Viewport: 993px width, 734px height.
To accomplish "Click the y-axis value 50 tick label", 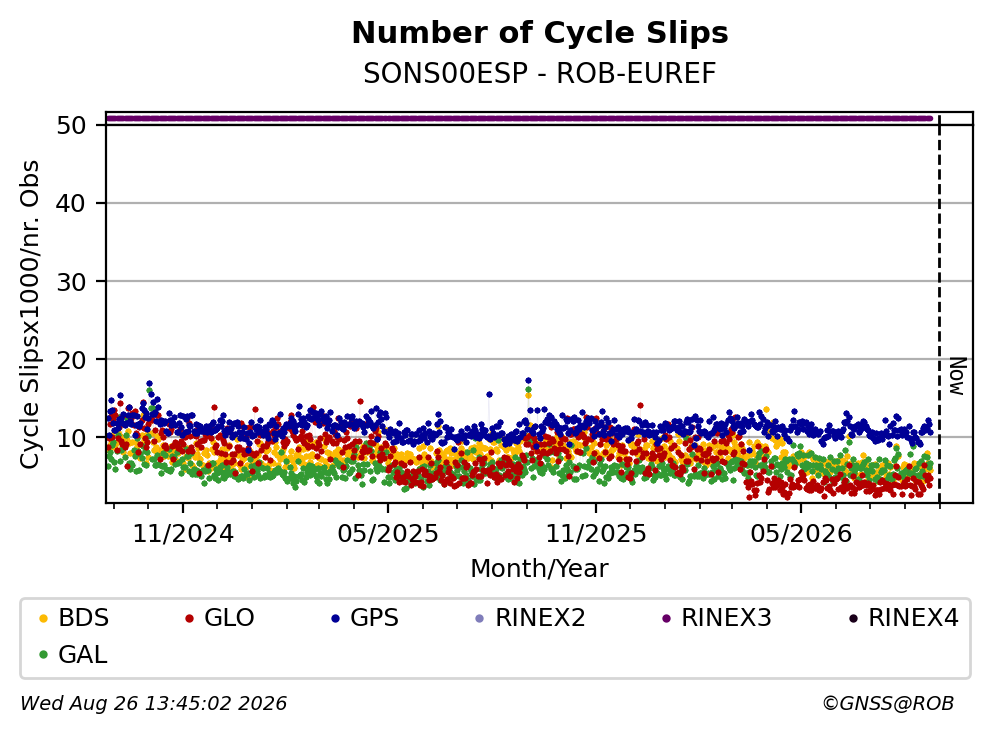I will [71, 125].
